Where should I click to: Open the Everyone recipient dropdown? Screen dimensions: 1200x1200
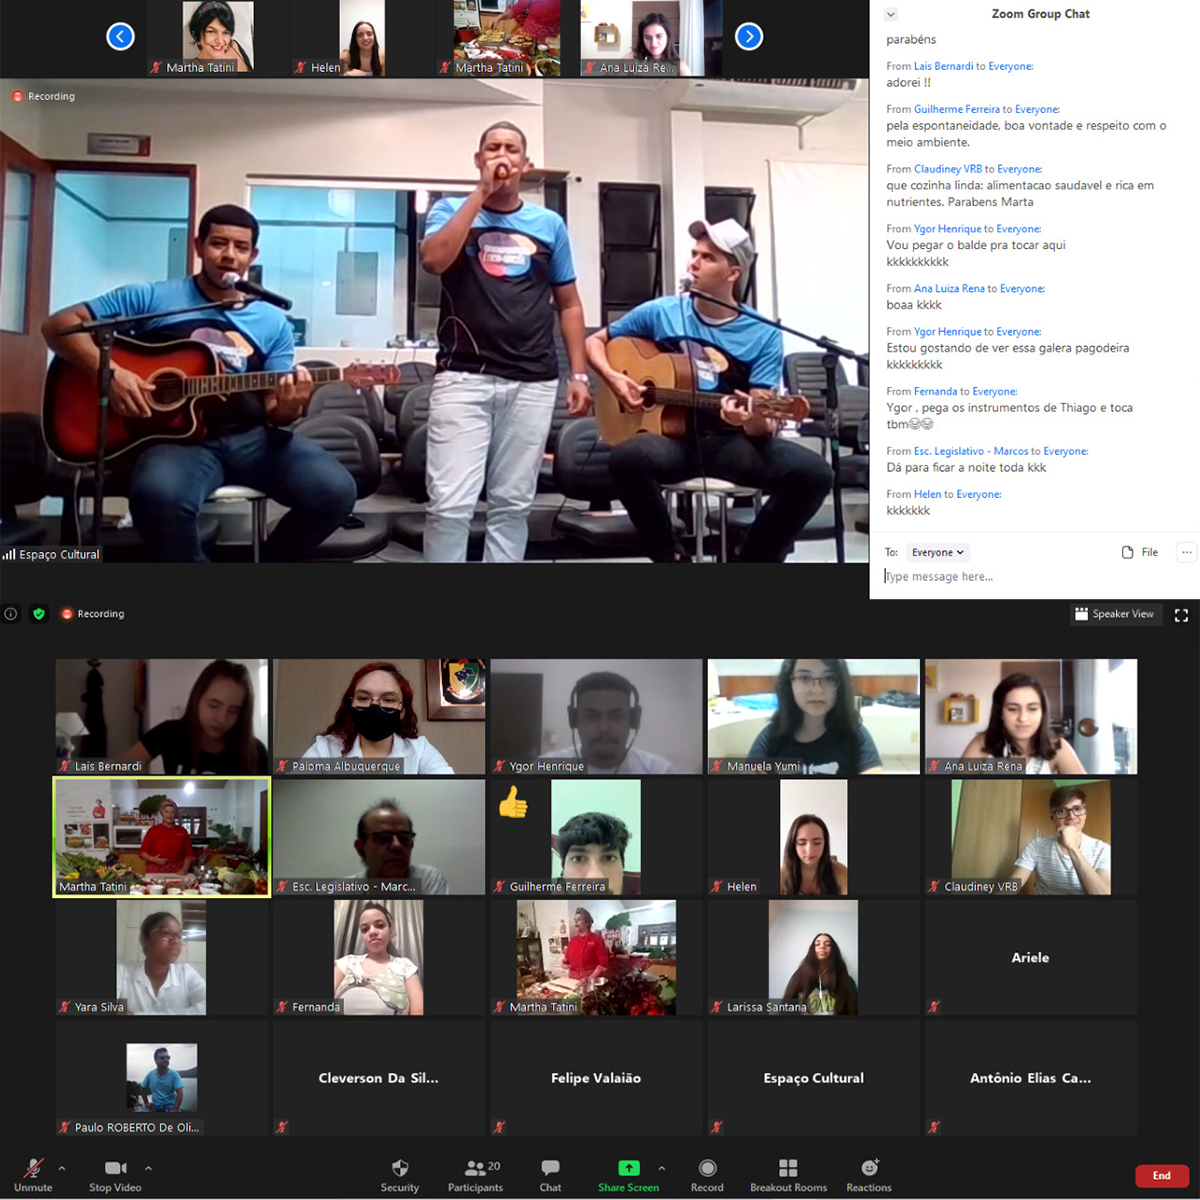coord(937,552)
